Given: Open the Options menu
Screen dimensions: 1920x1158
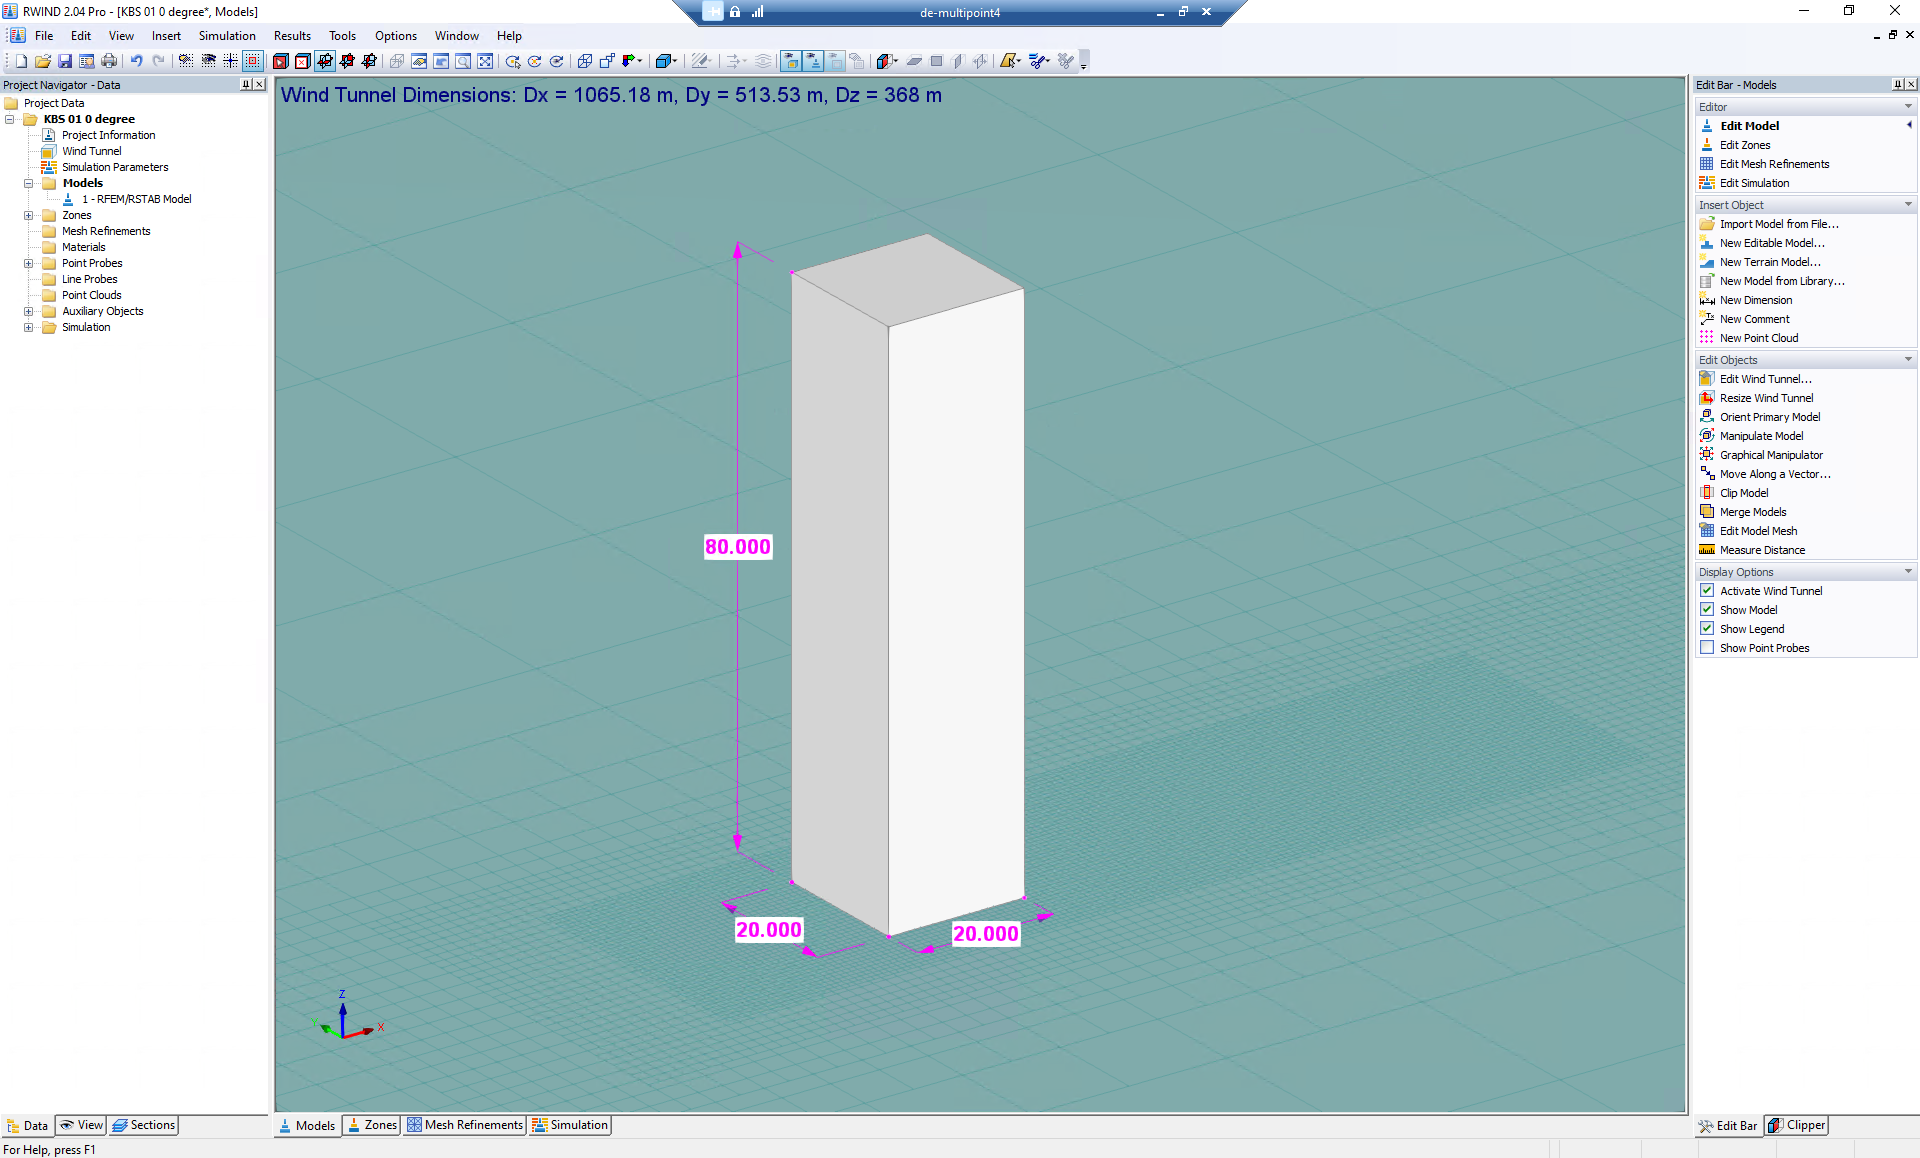Looking at the screenshot, I should click(396, 36).
